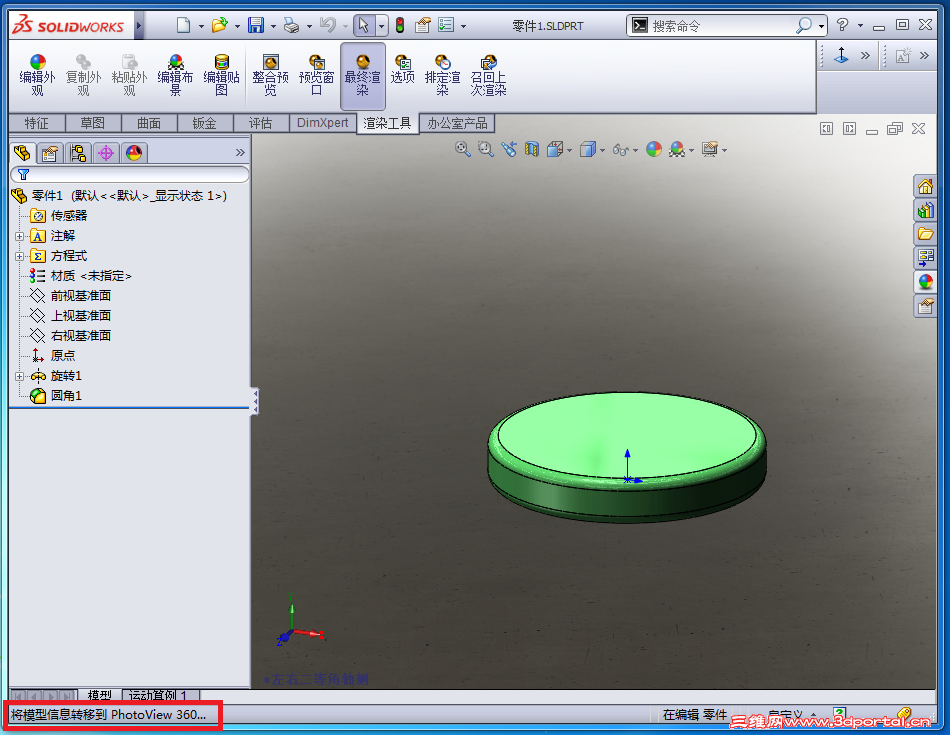Select the 圆角1 fillet feature
This screenshot has height=735, width=950.
[x=66, y=396]
